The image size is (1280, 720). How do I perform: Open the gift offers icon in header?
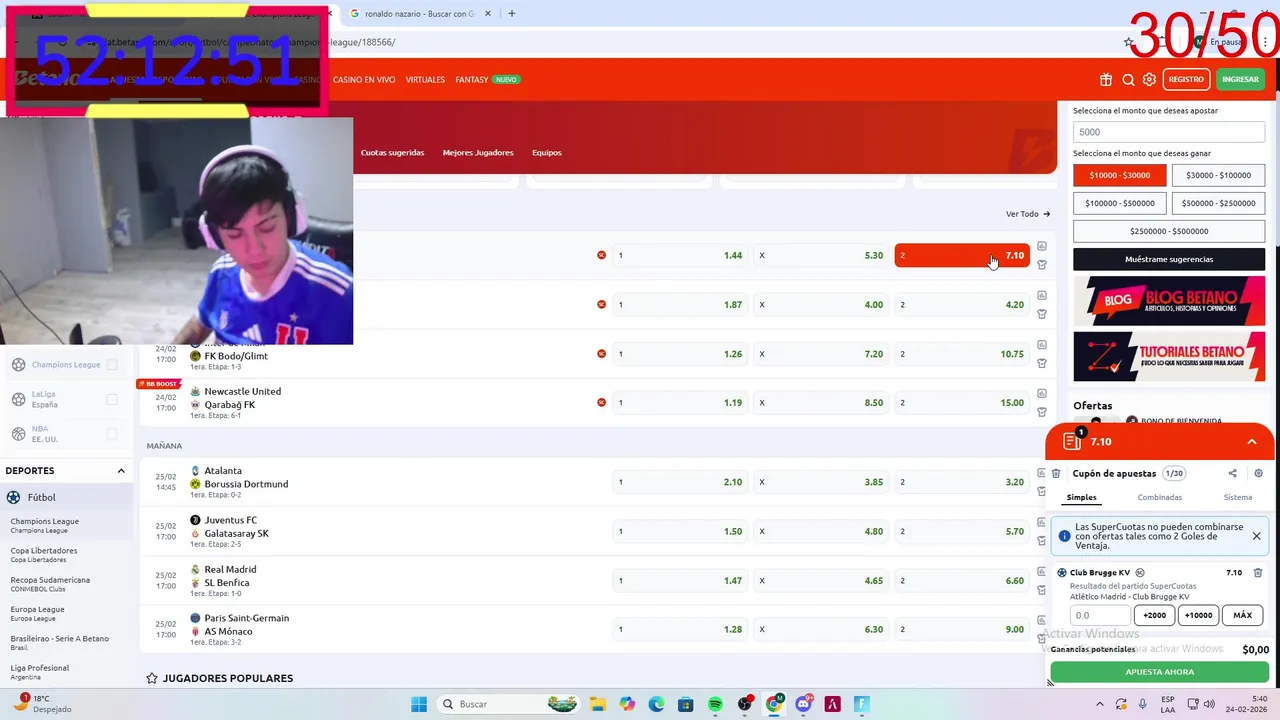tap(1105, 80)
